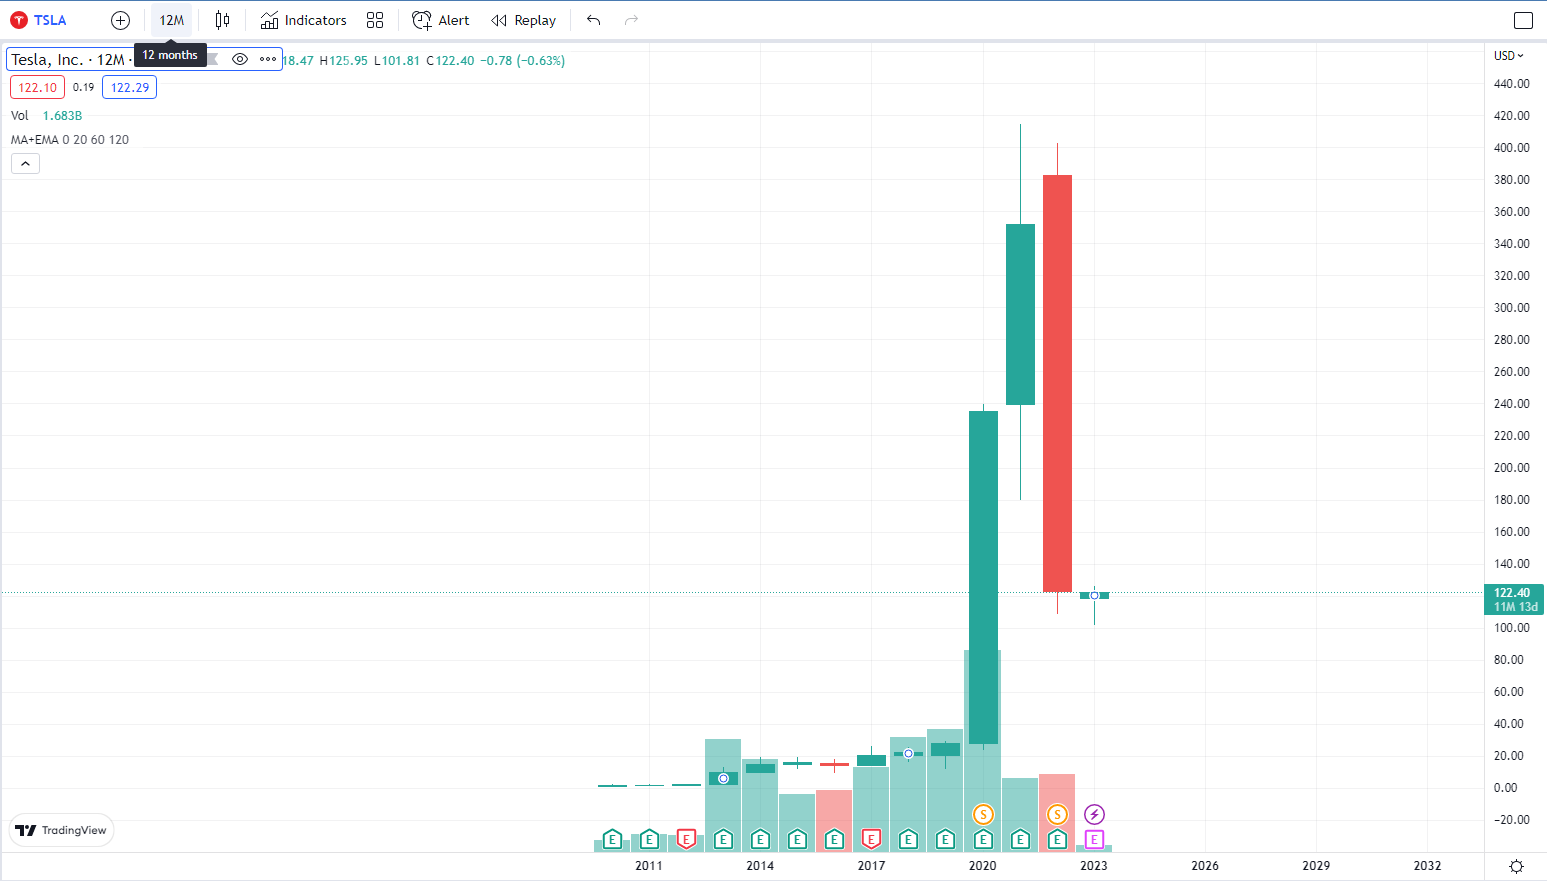Collapse the indicator legend with the chevron
Viewport: 1547px width, 881px height.
point(25,163)
